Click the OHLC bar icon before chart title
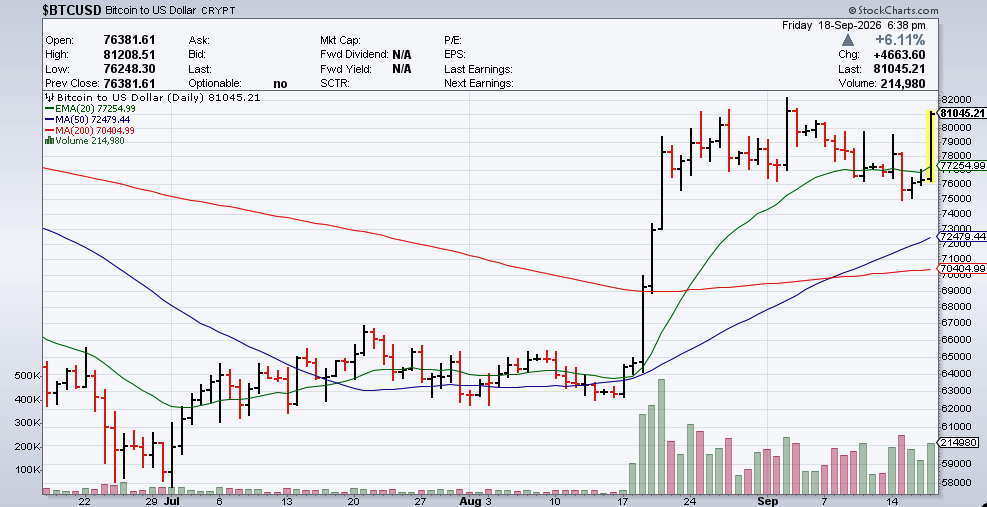The image size is (987, 507). 50,98
